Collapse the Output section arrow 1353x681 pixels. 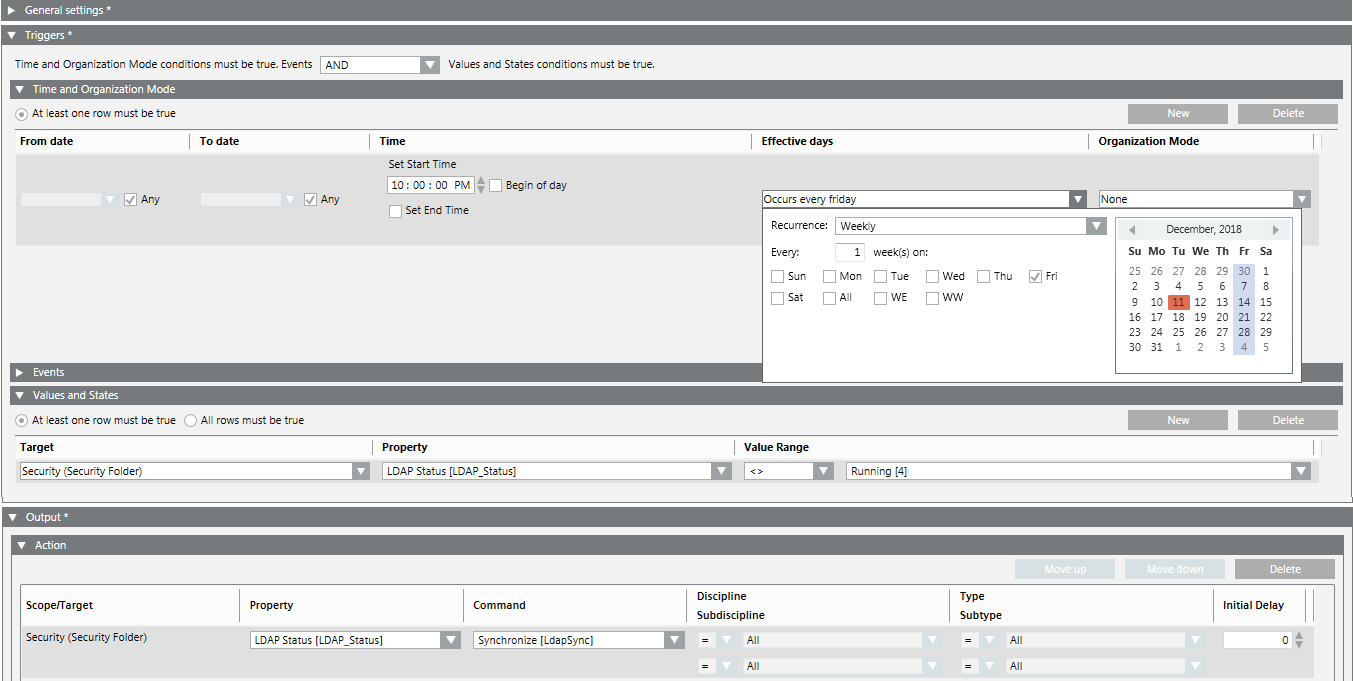coord(12,517)
